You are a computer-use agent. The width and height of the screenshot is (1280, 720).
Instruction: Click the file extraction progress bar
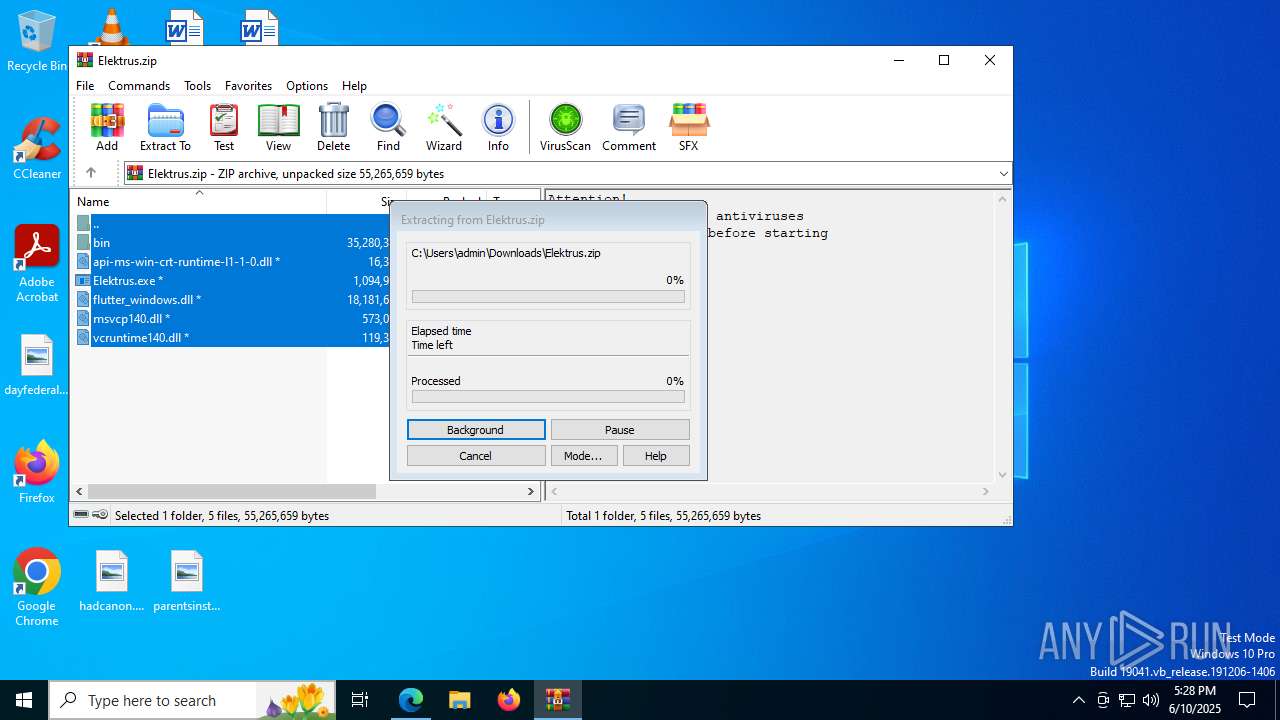(548, 297)
